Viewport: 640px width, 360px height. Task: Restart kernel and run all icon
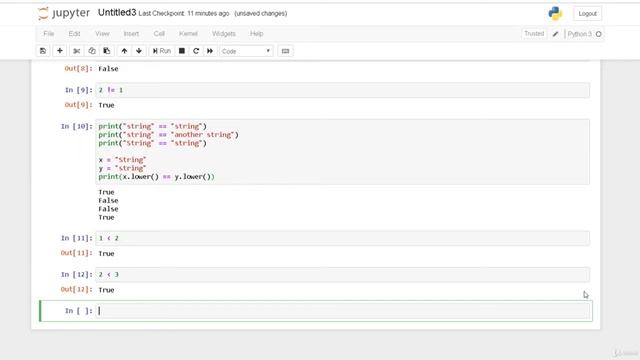point(210,51)
